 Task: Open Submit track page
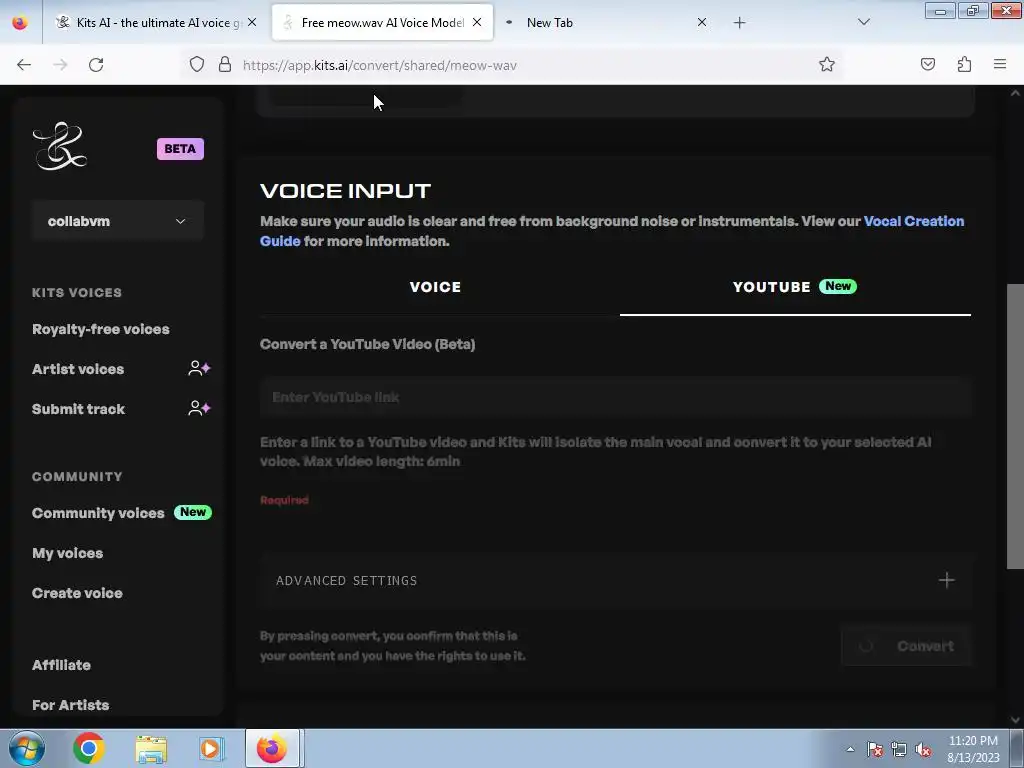(78, 409)
